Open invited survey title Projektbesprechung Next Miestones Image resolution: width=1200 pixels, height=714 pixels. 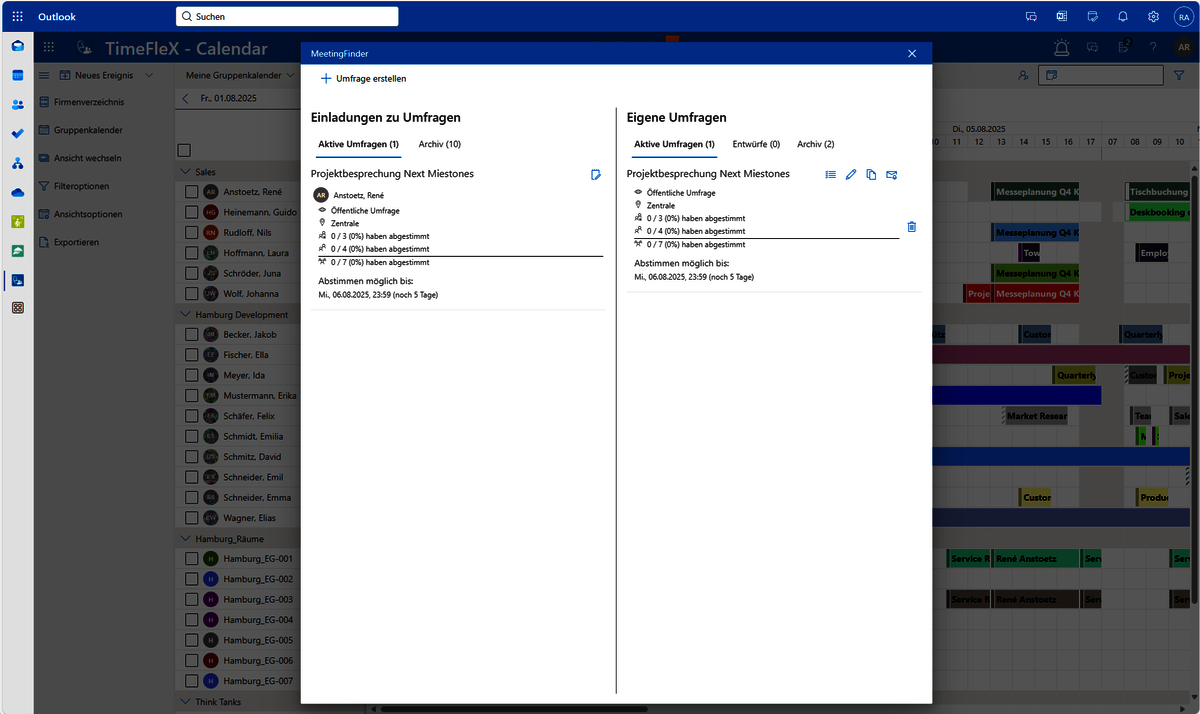coord(392,174)
